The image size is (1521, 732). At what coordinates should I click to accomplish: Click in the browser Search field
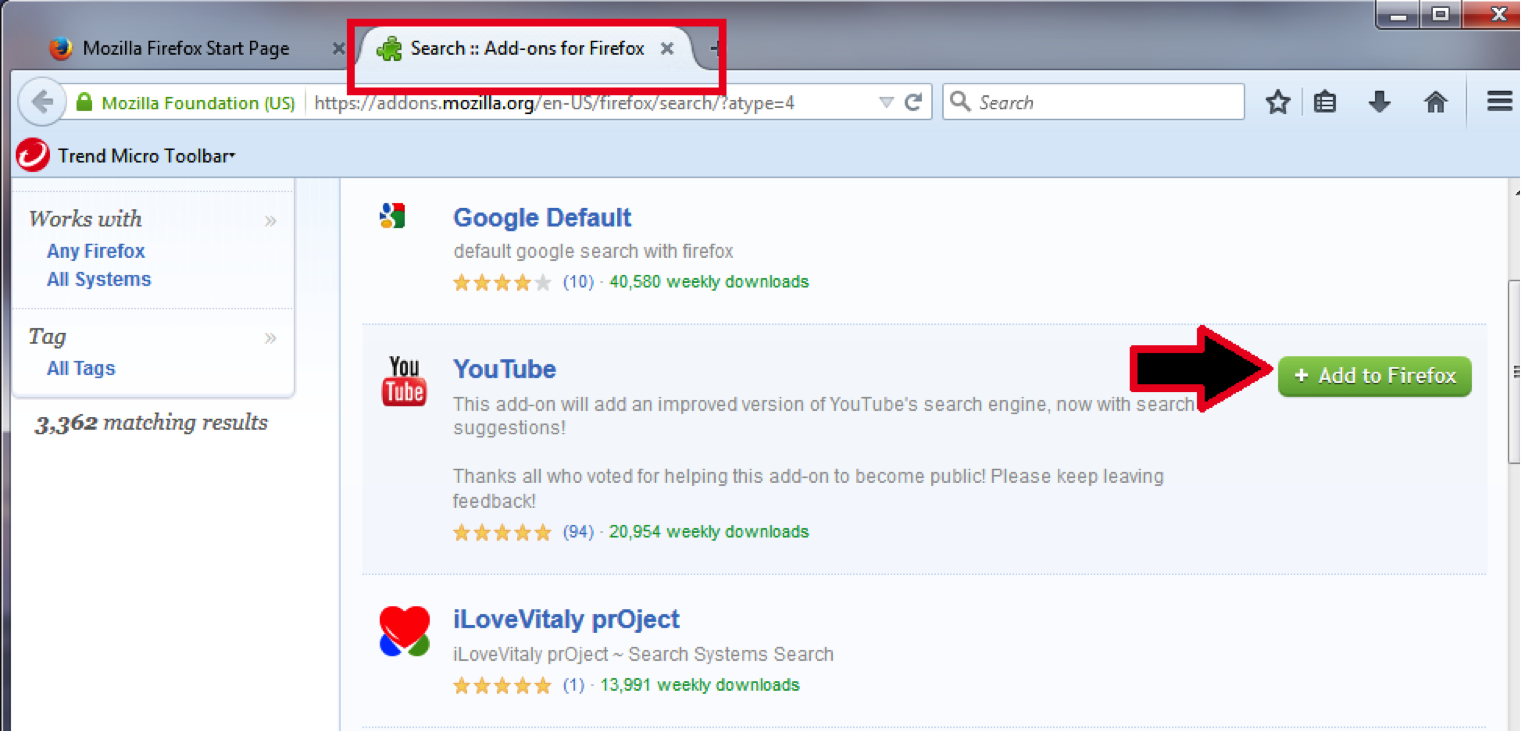pos(1093,102)
